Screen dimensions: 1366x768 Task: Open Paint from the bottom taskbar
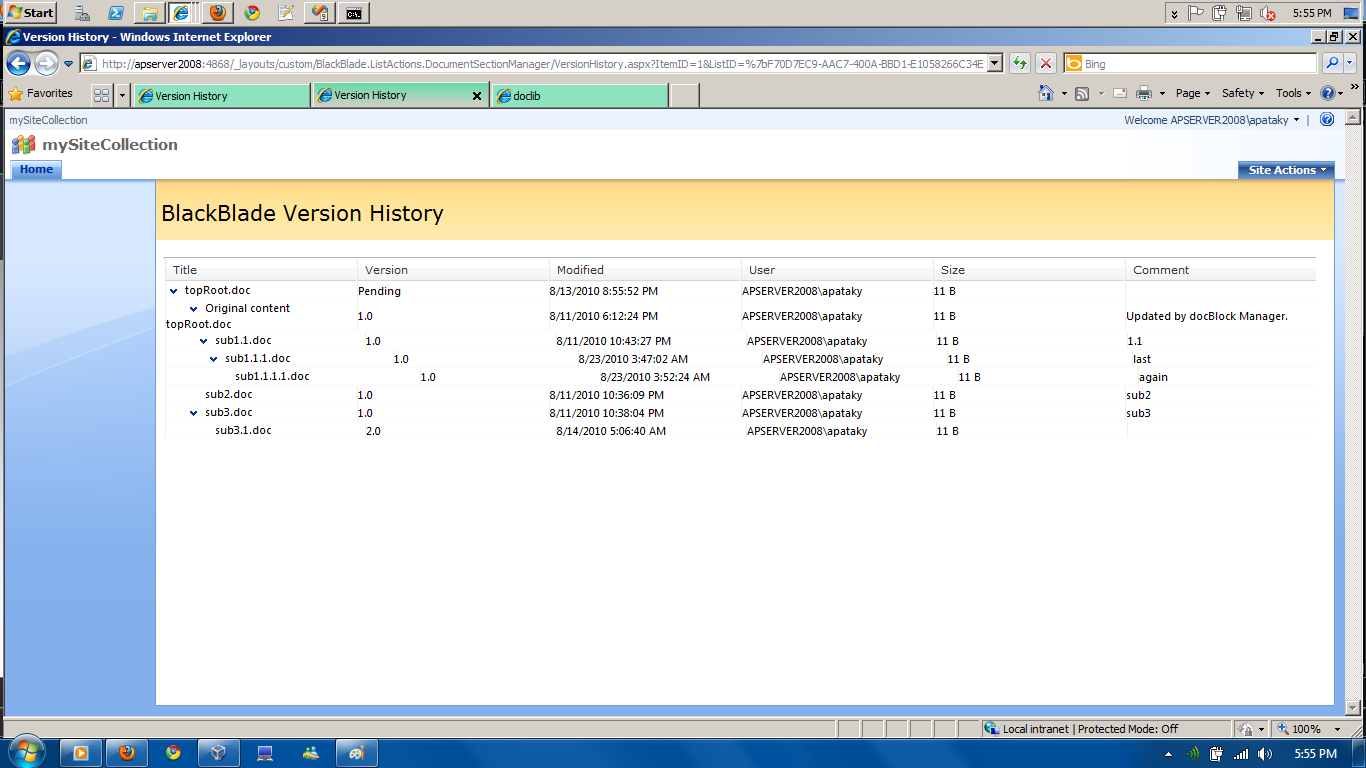coord(357,753)
